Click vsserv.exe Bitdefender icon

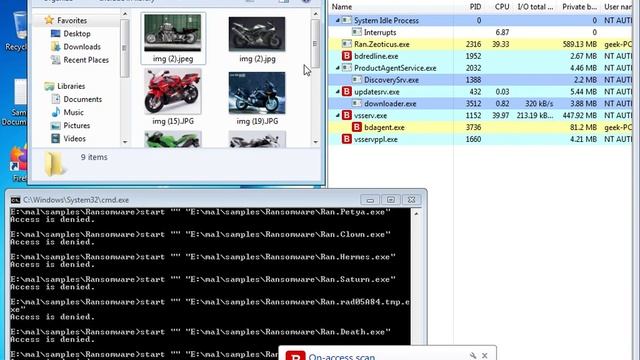click(347, 115)
